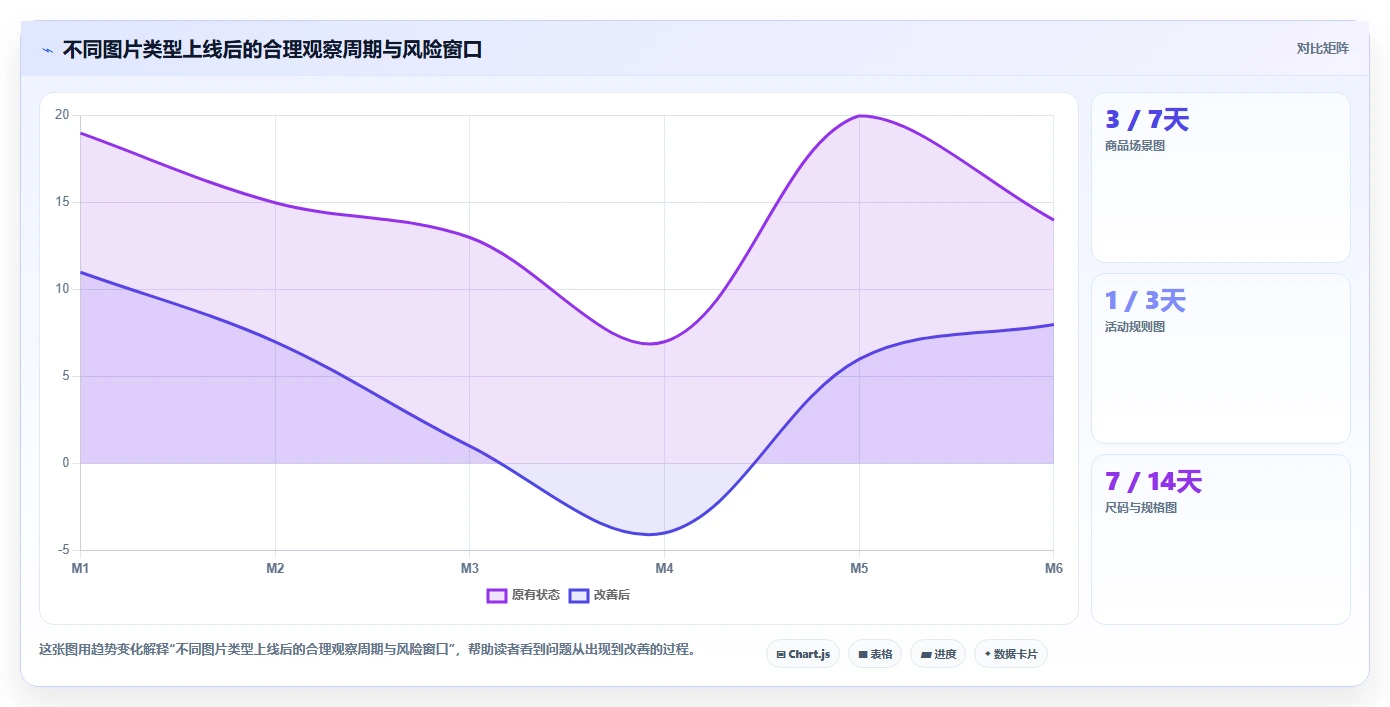Click the M6 axis label
This screenshot has width=1390, height=707.
click(1053, 568)
